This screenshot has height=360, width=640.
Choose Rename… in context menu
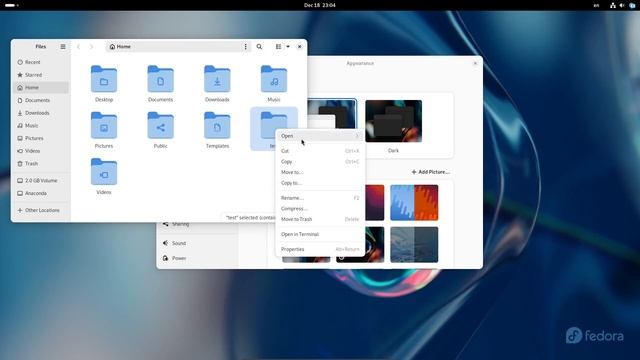tap(320, 198)
